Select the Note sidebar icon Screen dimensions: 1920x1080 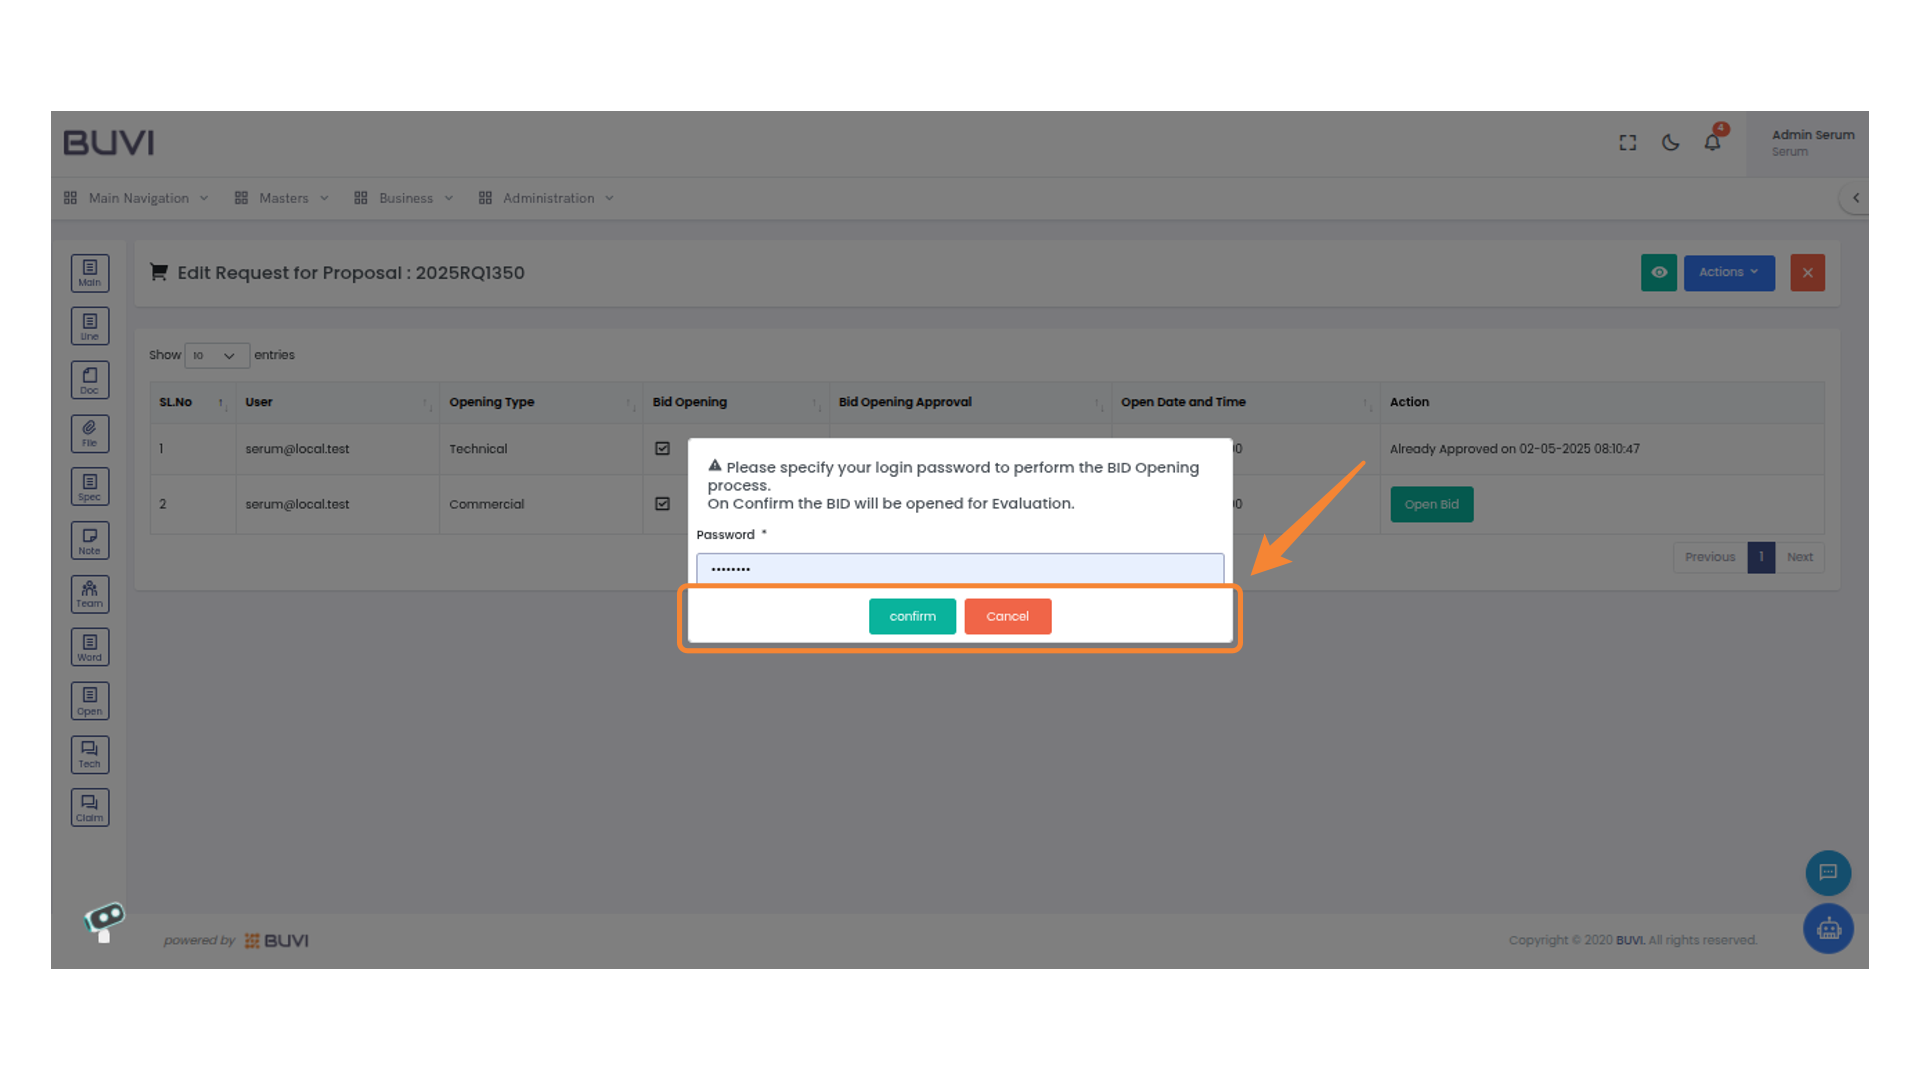(x=90, y=540)
